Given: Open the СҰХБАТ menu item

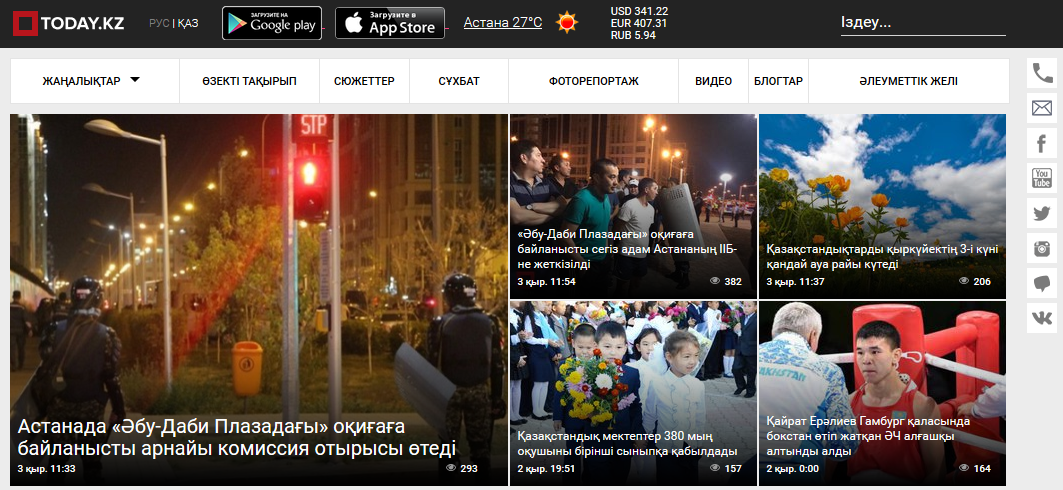Looking at the screenshot, I should click(x=459, y=81).
